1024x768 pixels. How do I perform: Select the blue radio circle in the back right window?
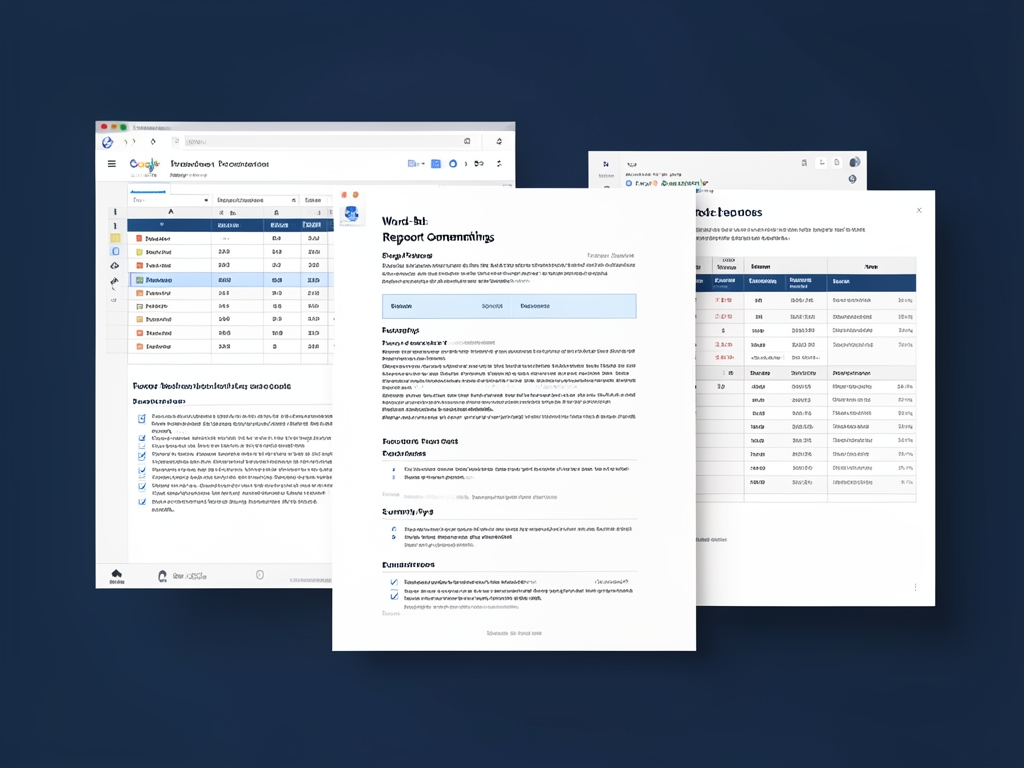pos(629,184)
